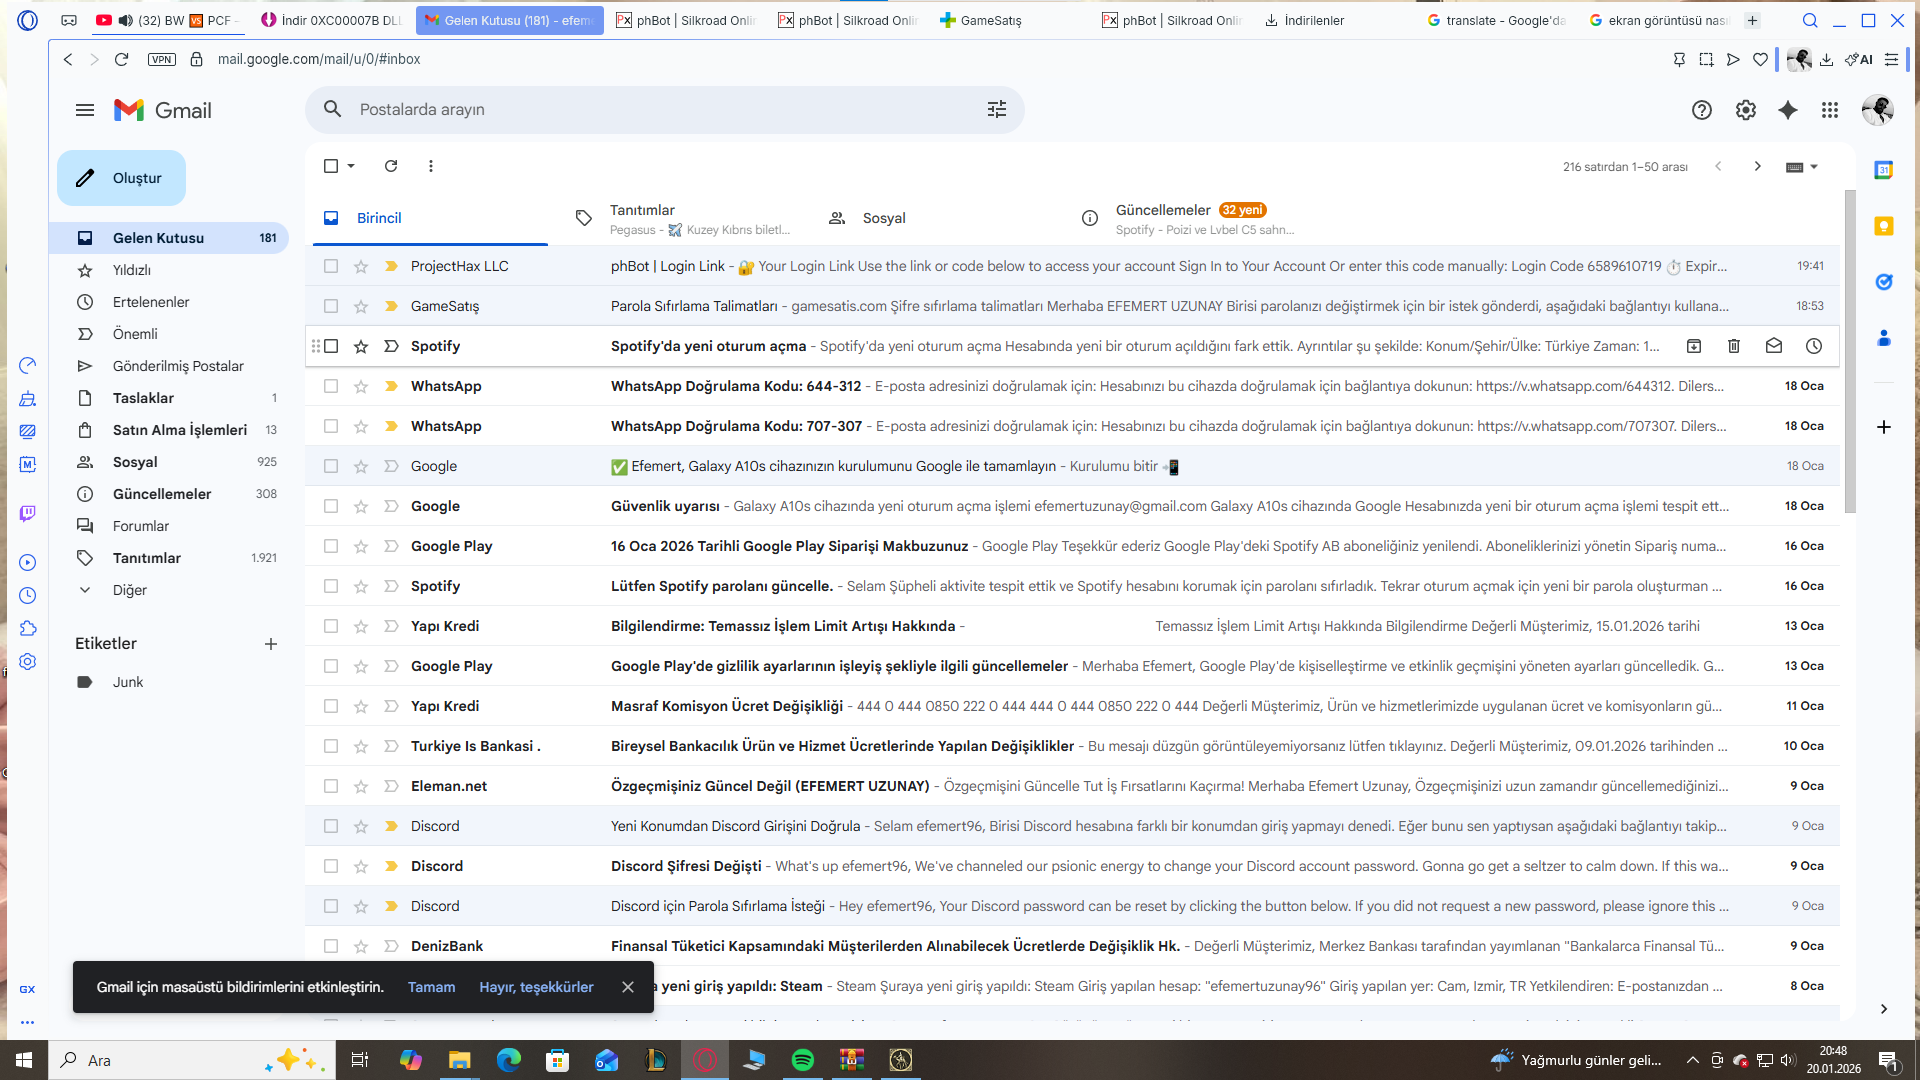
Task: Click the search options filter icon
Action: [997, 110]
